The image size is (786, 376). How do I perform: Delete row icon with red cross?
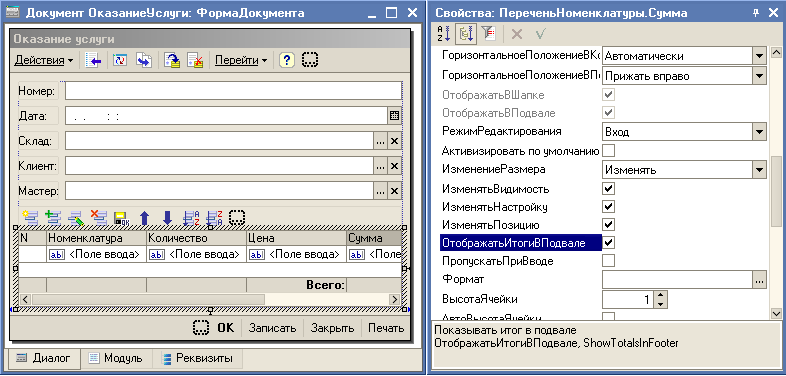[99, 218]
